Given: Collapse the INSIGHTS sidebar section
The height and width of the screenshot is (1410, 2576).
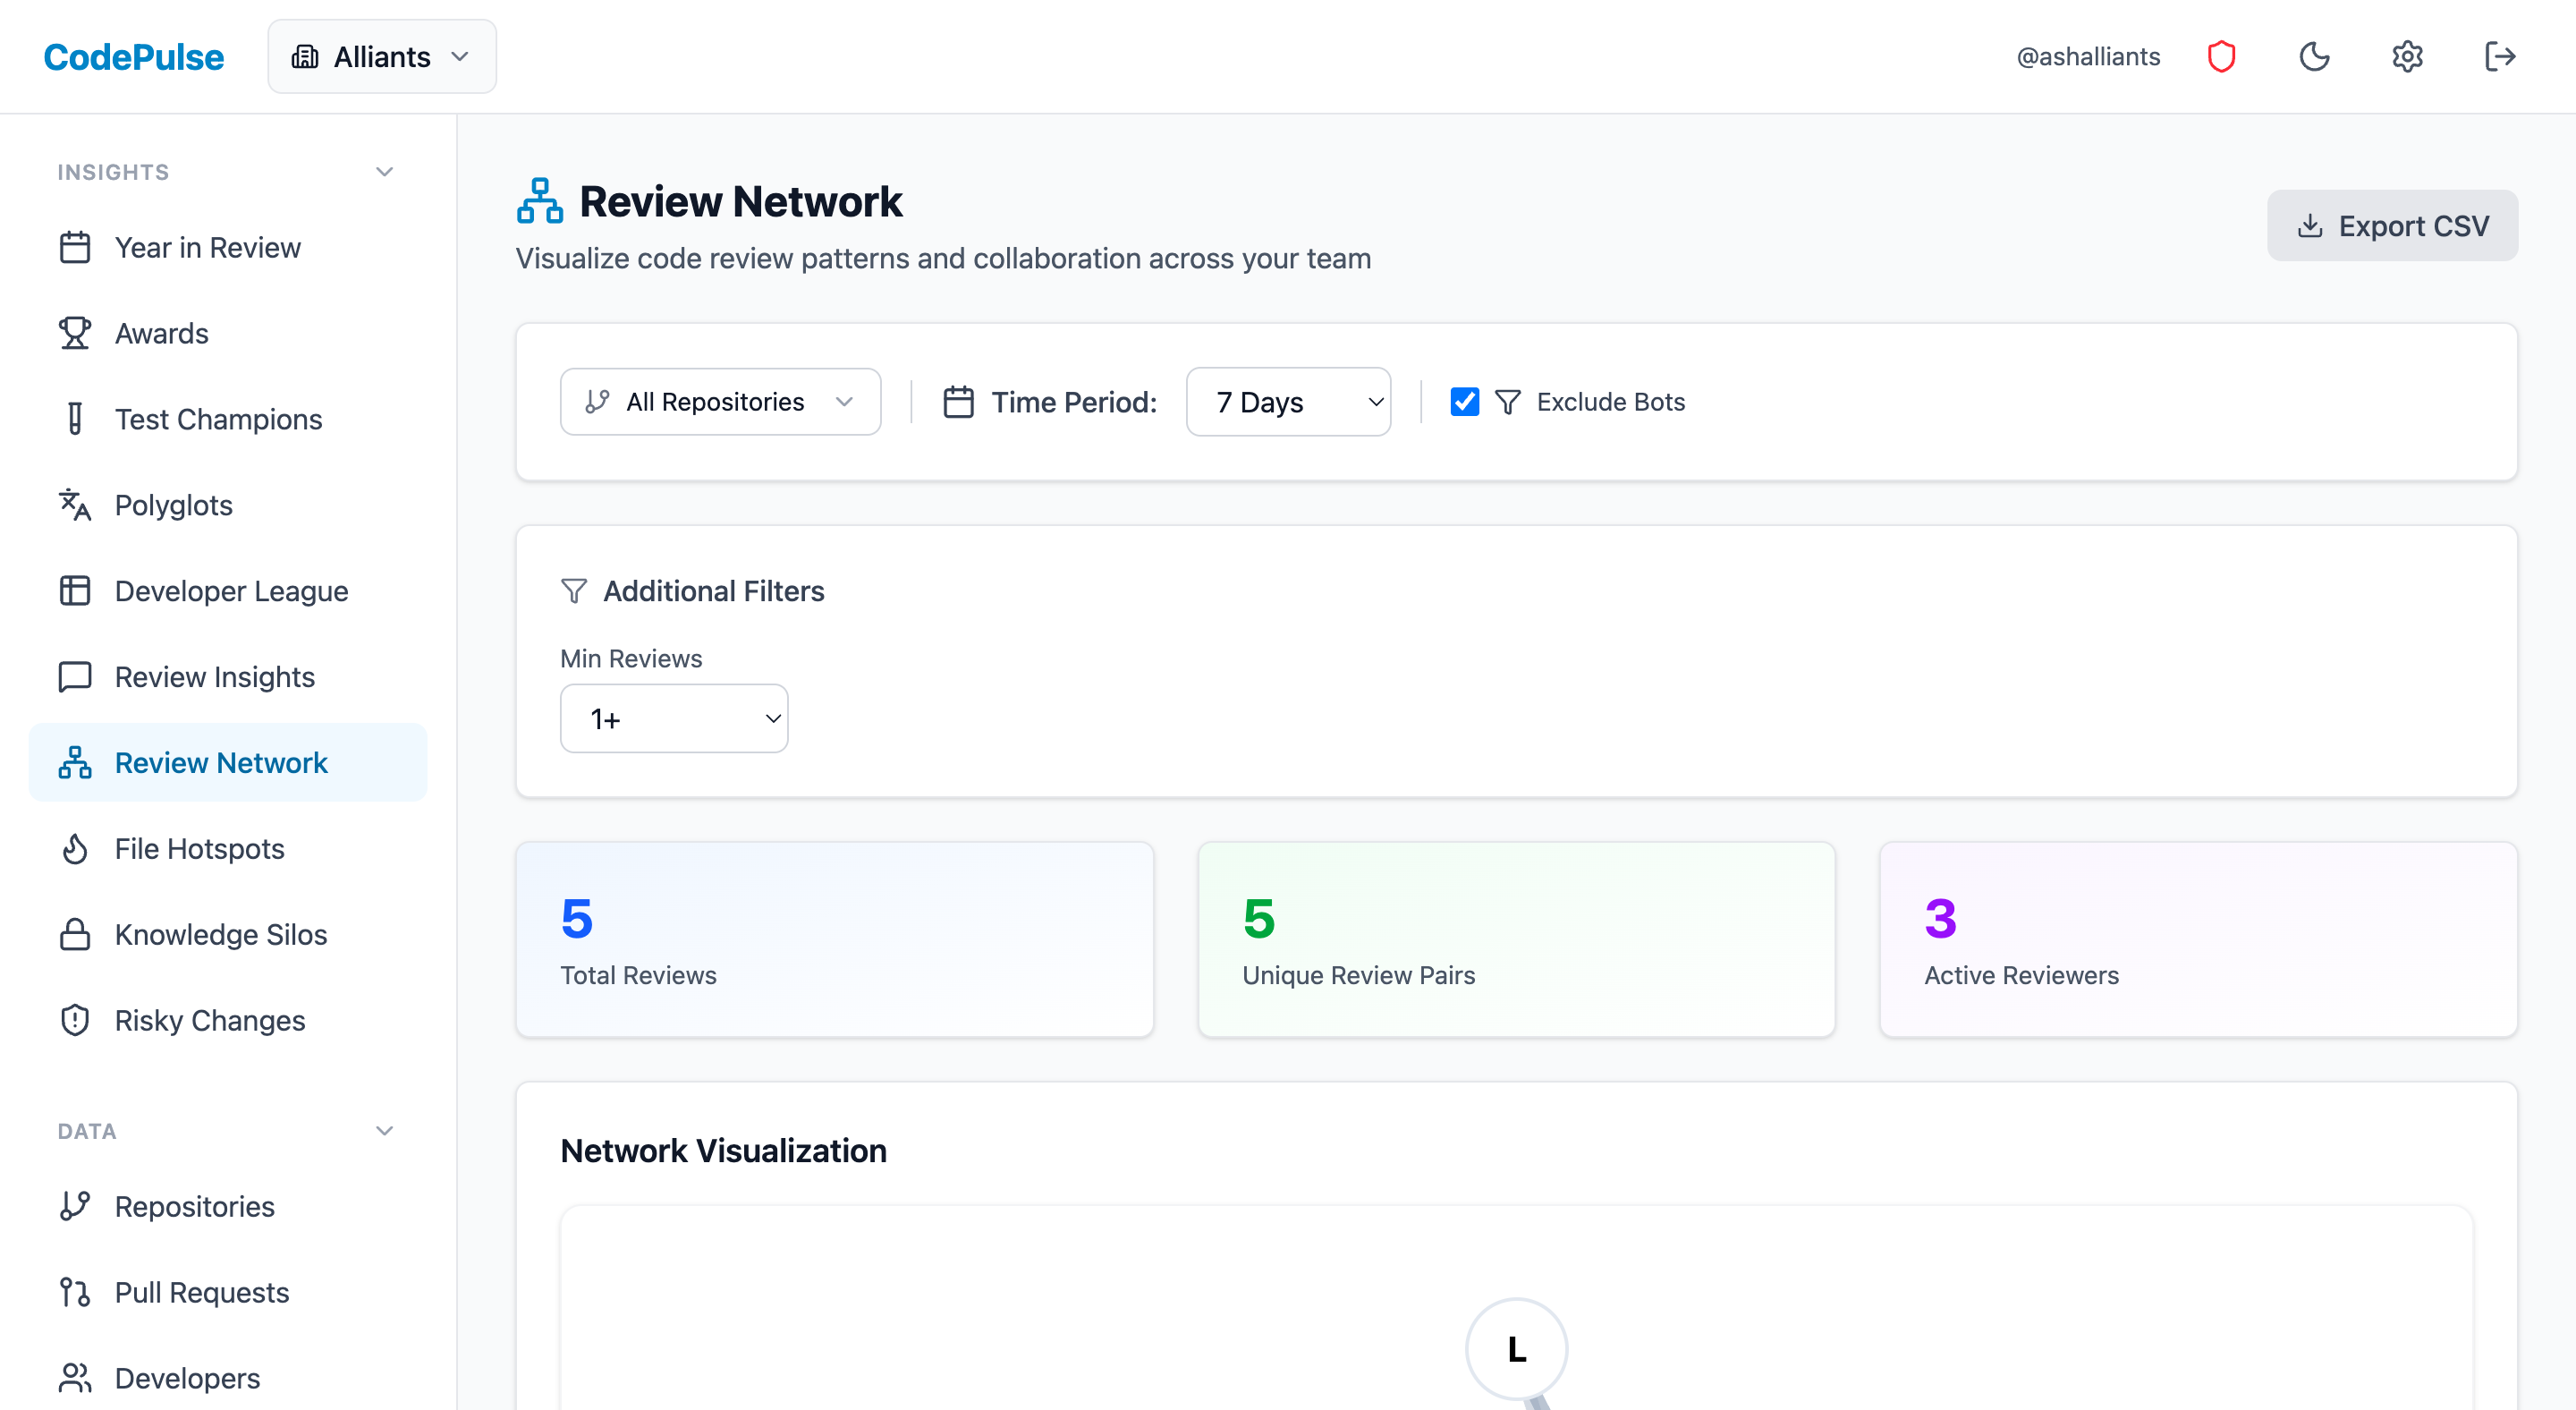Looking at the screenshot, I should [384, 171].
